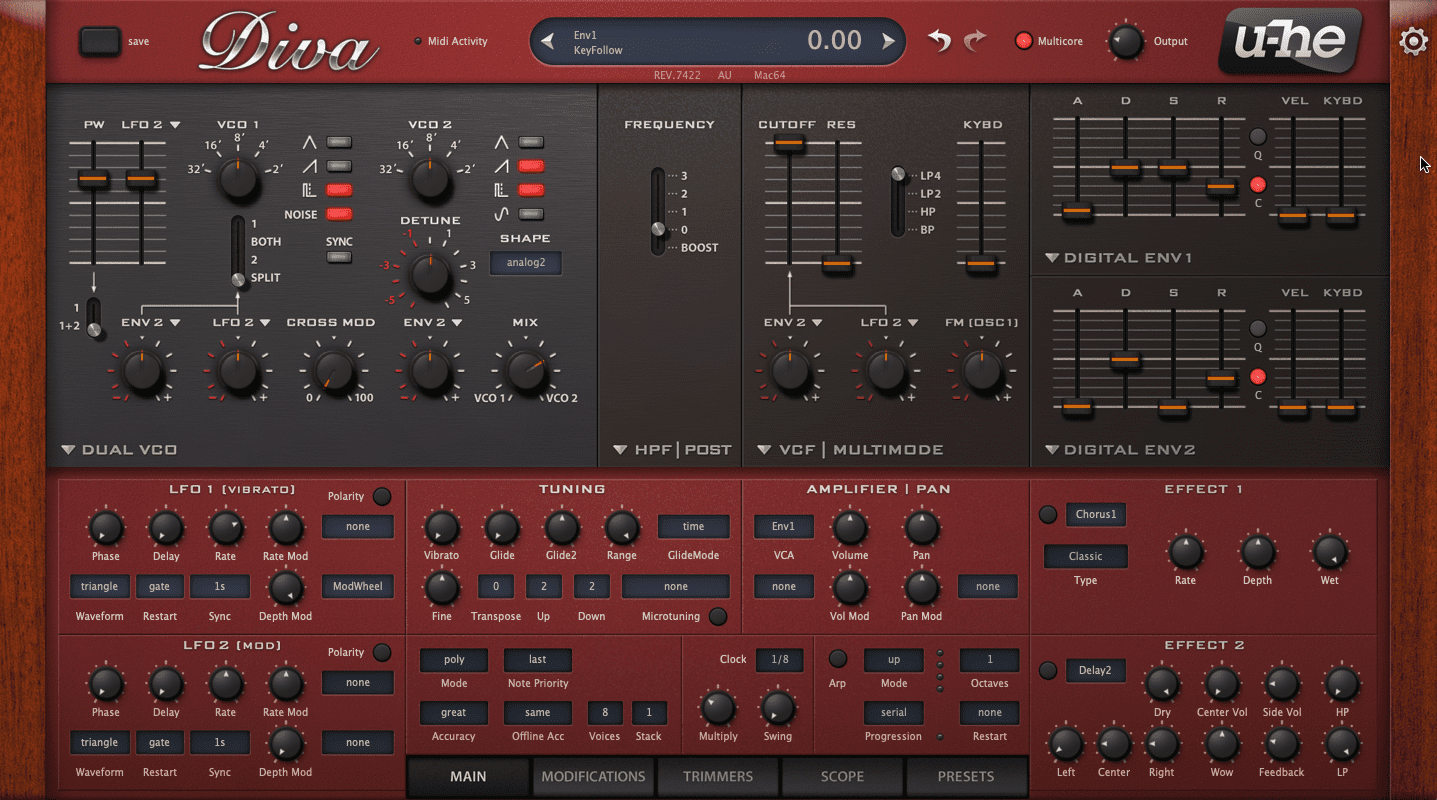Open the VCA Env1 source menu

point(784,527)
